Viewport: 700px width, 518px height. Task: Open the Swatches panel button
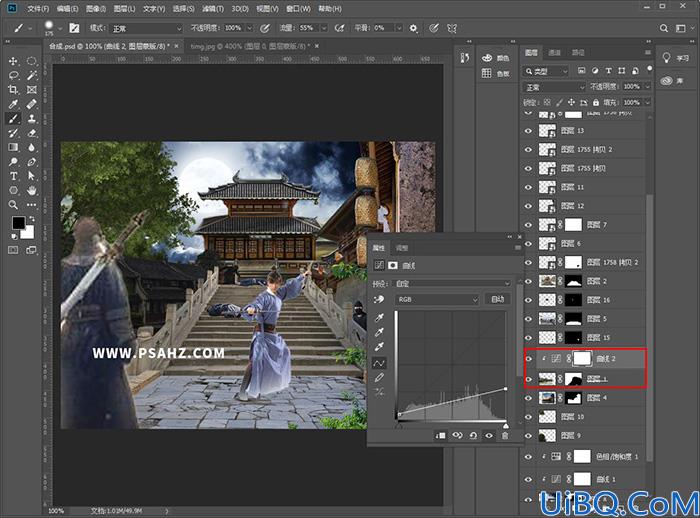(495, 74)
